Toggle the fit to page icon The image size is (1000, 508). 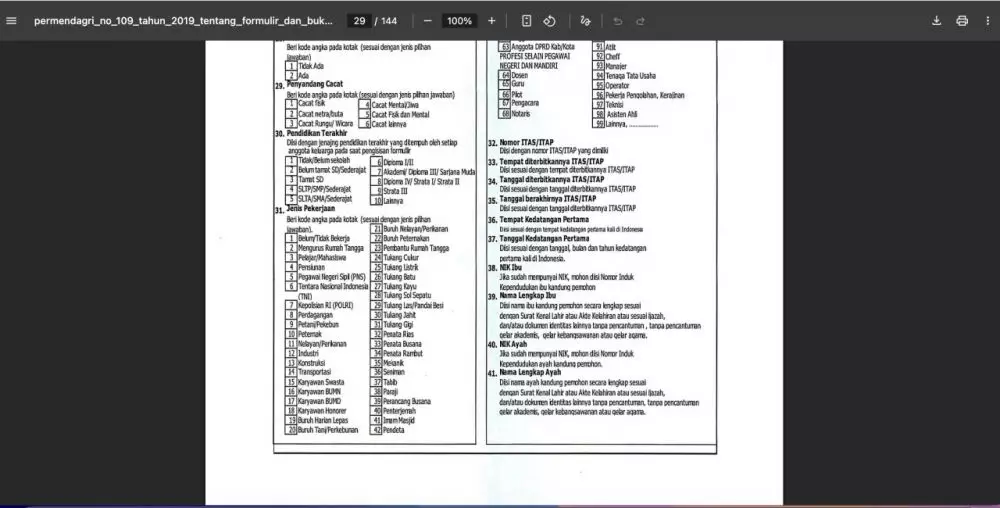(527, 21)
